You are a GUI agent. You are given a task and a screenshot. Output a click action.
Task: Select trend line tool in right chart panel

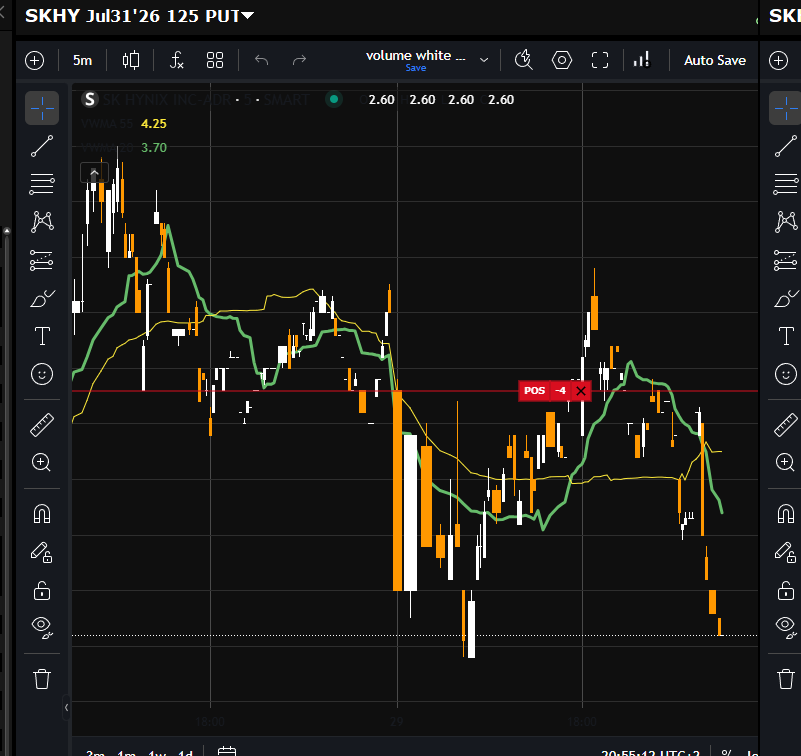pyautogui.click(x=786, y=146)
